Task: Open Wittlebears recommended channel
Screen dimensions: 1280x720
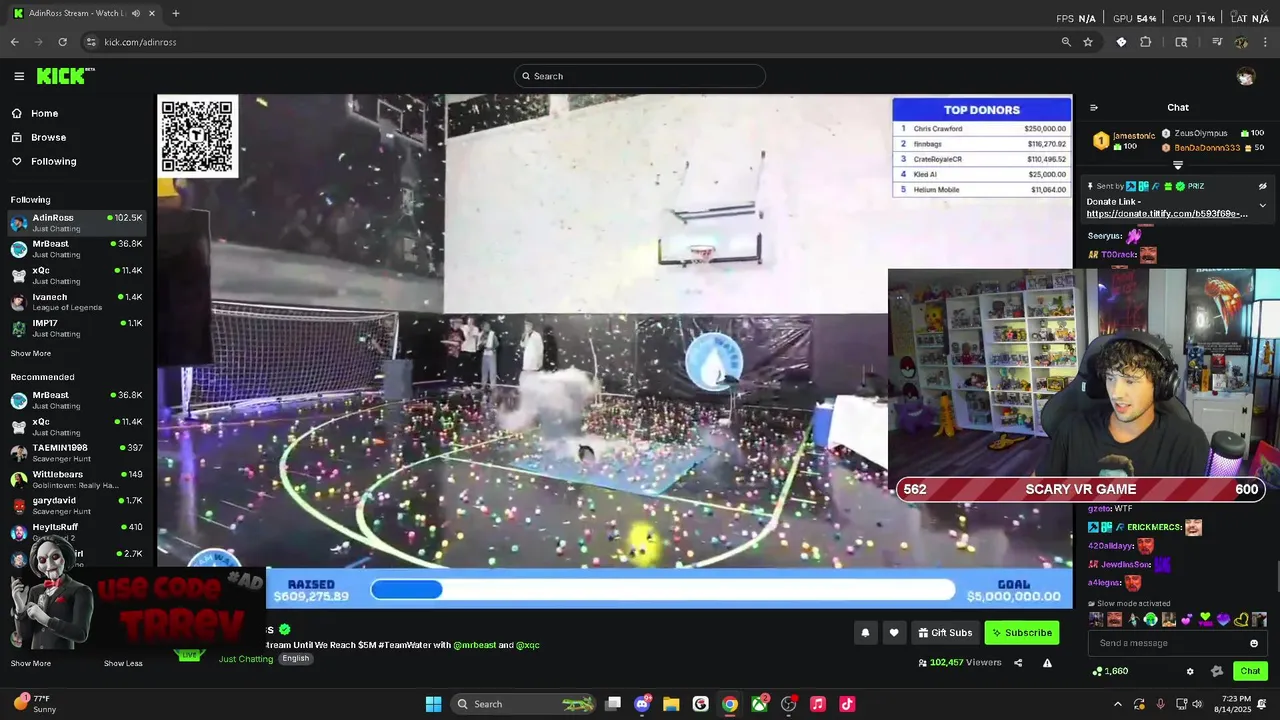Action: [77, 479]
